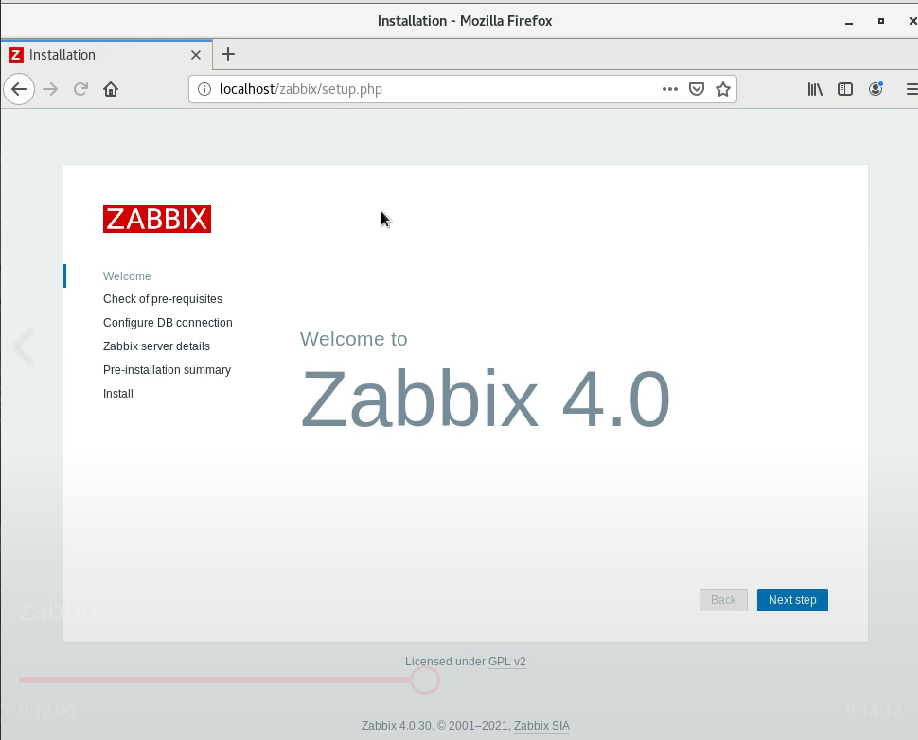Select Configure DB connection step
This screenshot has width=918, height=740.
point(167,323)
